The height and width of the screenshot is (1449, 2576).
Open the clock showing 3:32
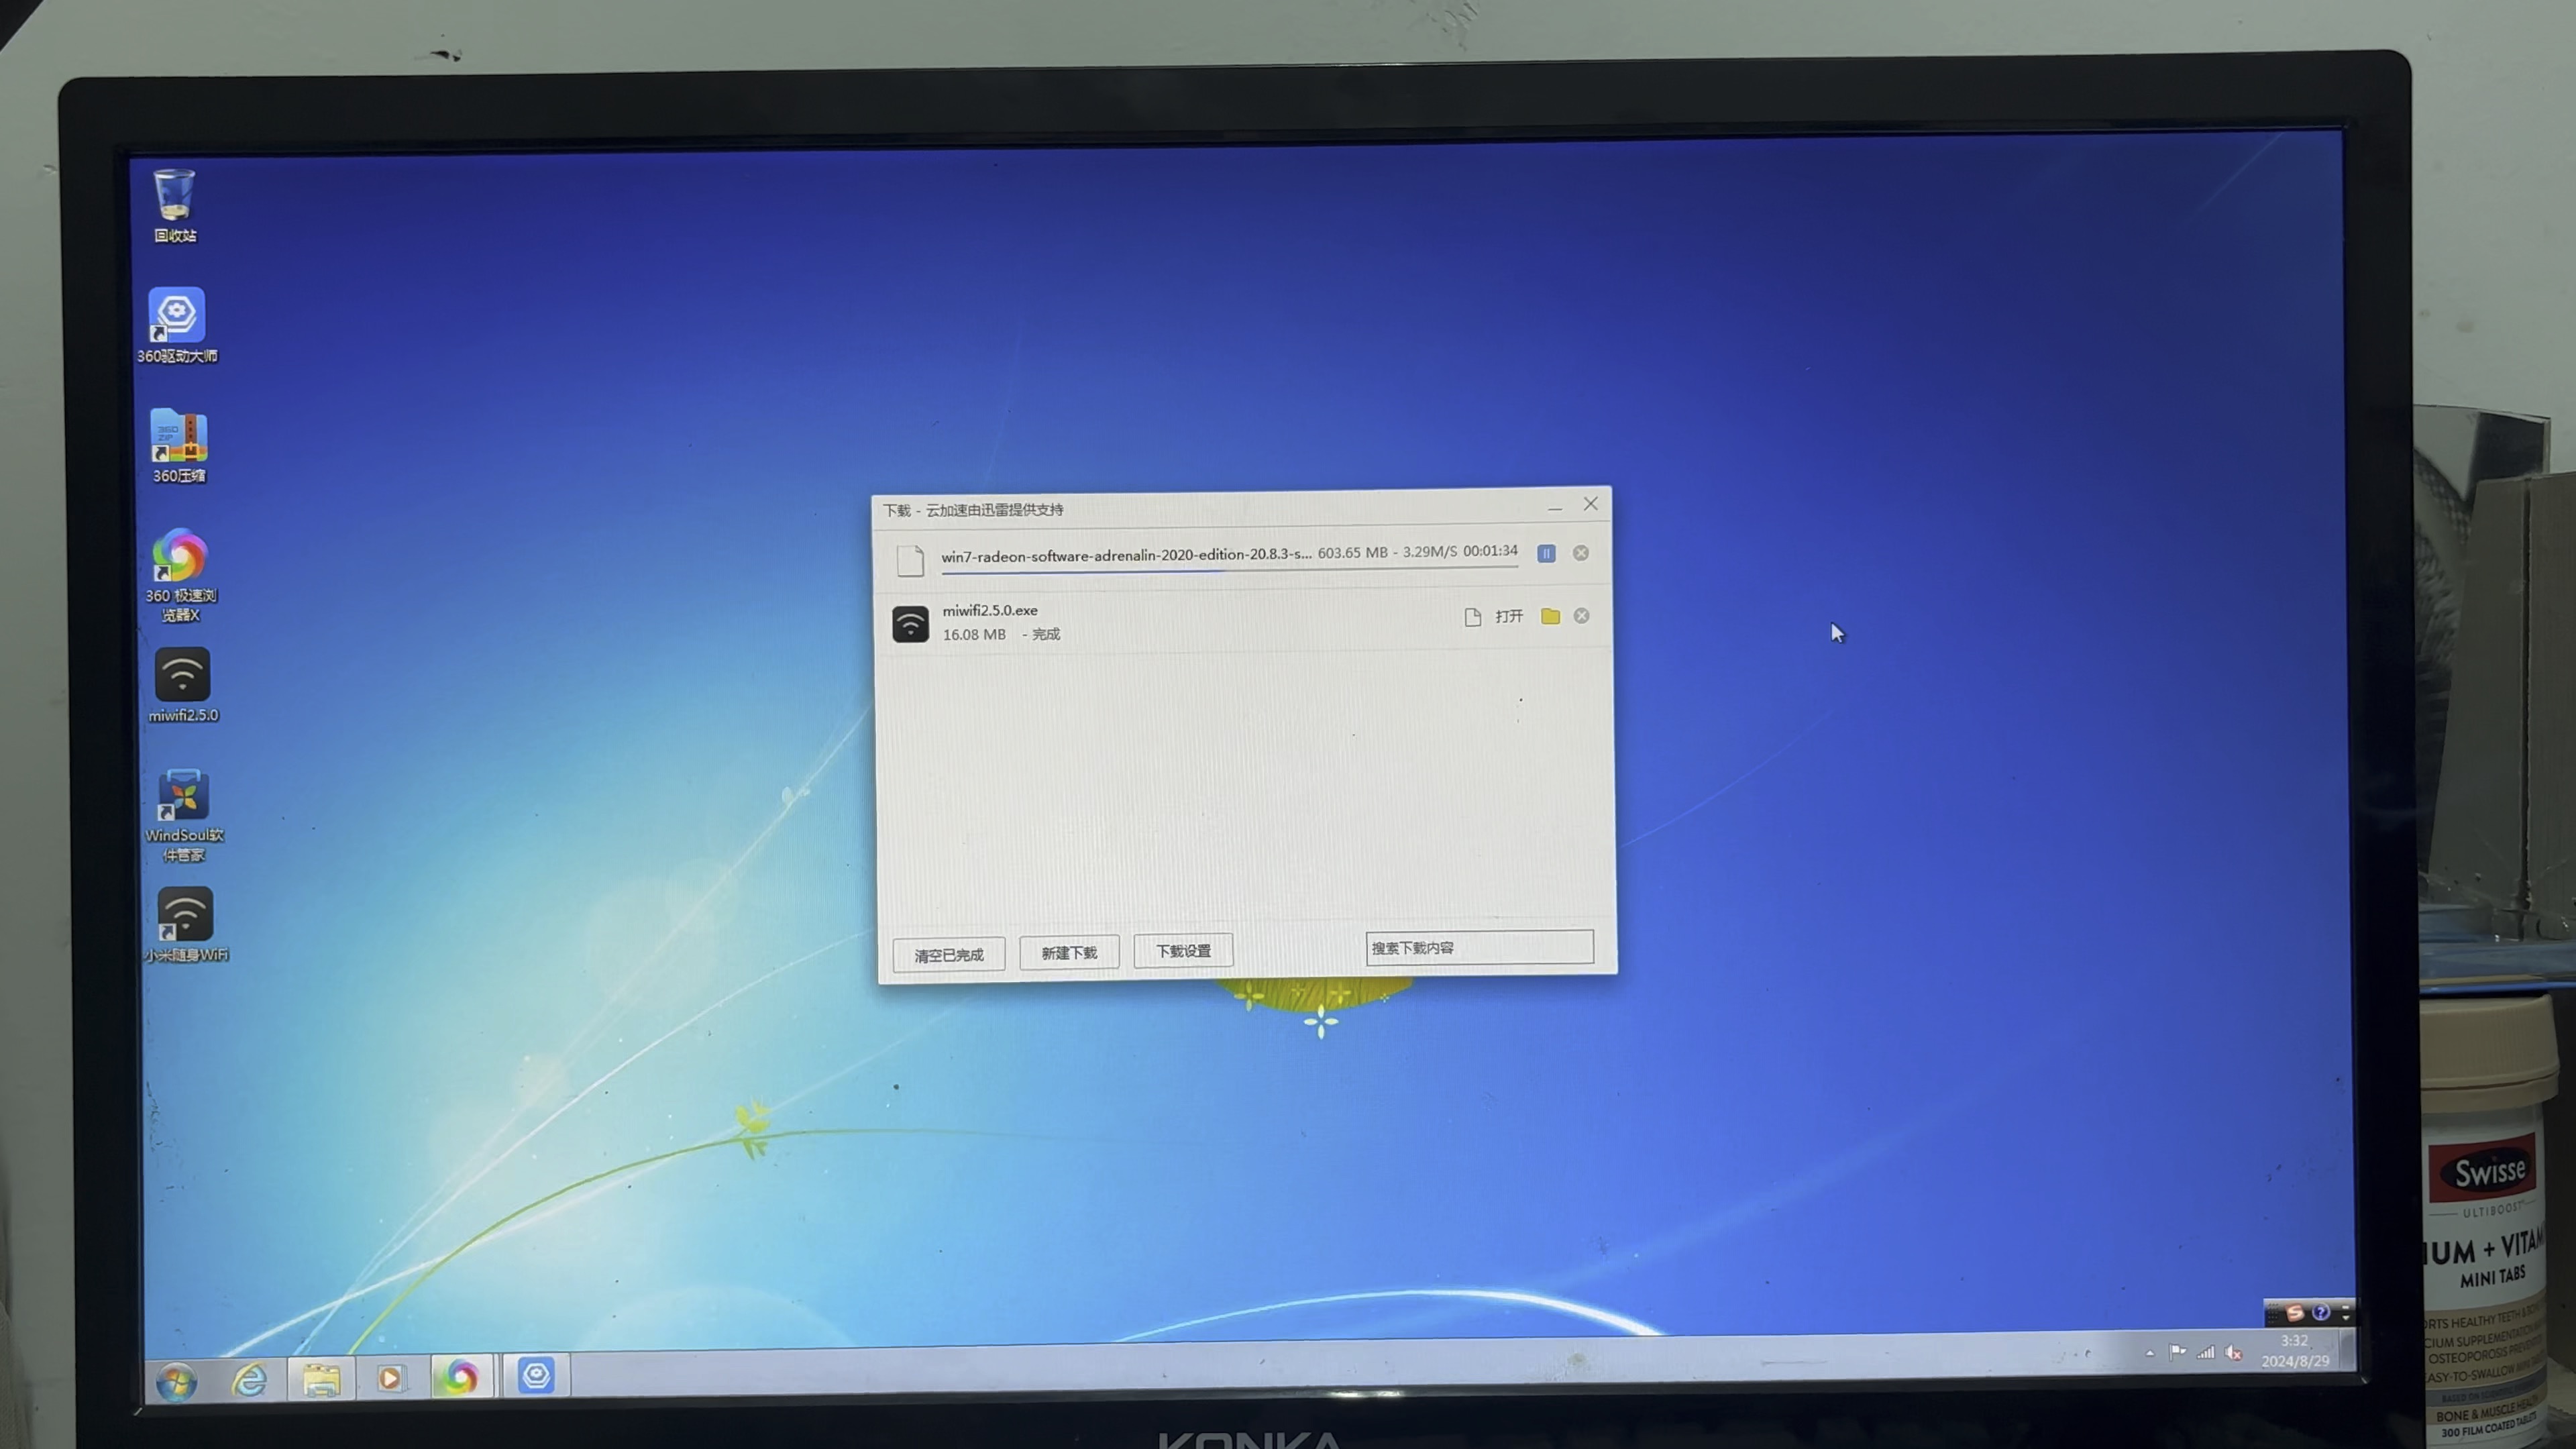point(2295,1351)
